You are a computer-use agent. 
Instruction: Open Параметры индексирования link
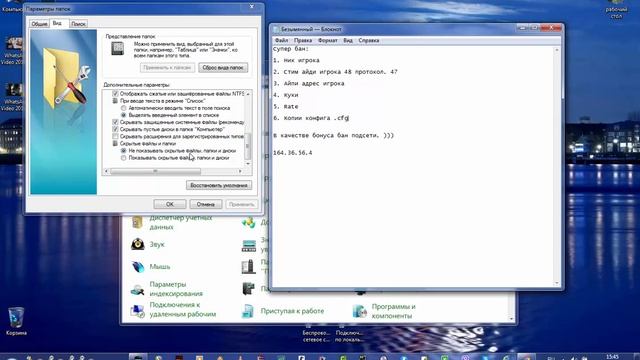(176, 289)
